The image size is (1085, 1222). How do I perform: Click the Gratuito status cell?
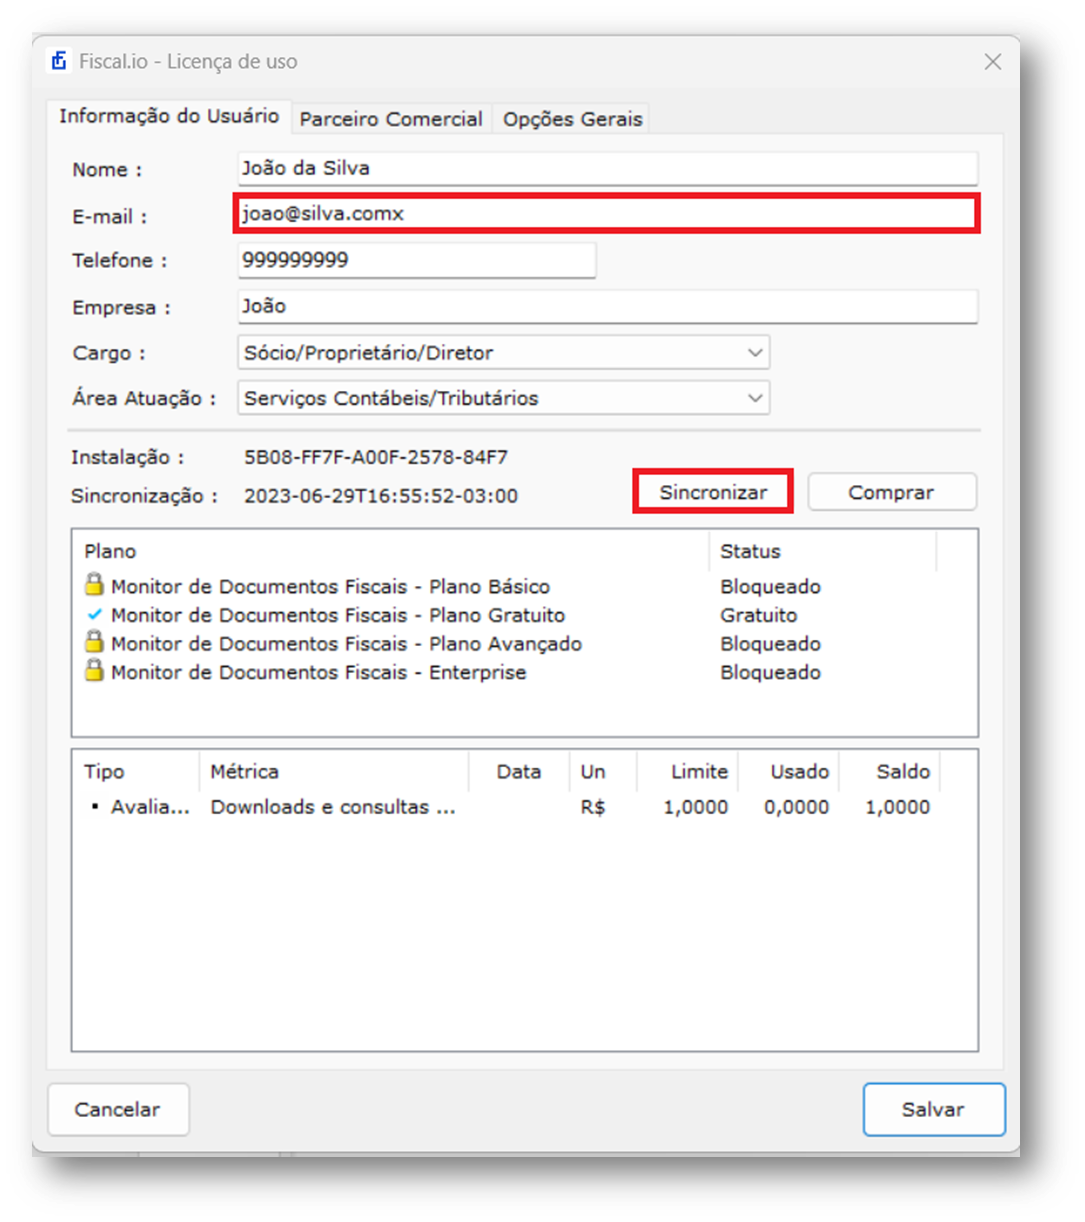758,615
